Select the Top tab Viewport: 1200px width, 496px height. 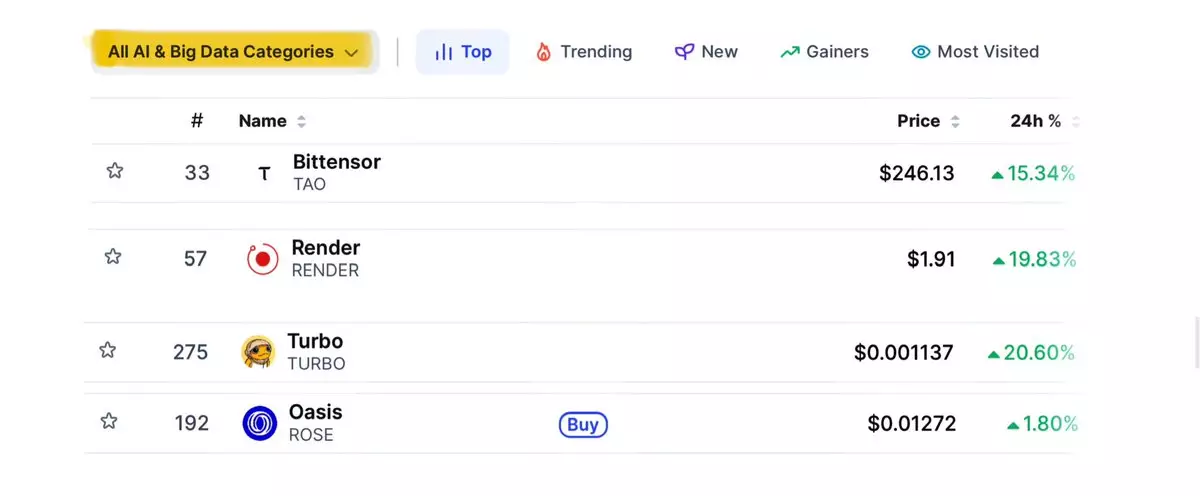click(462, 52)
